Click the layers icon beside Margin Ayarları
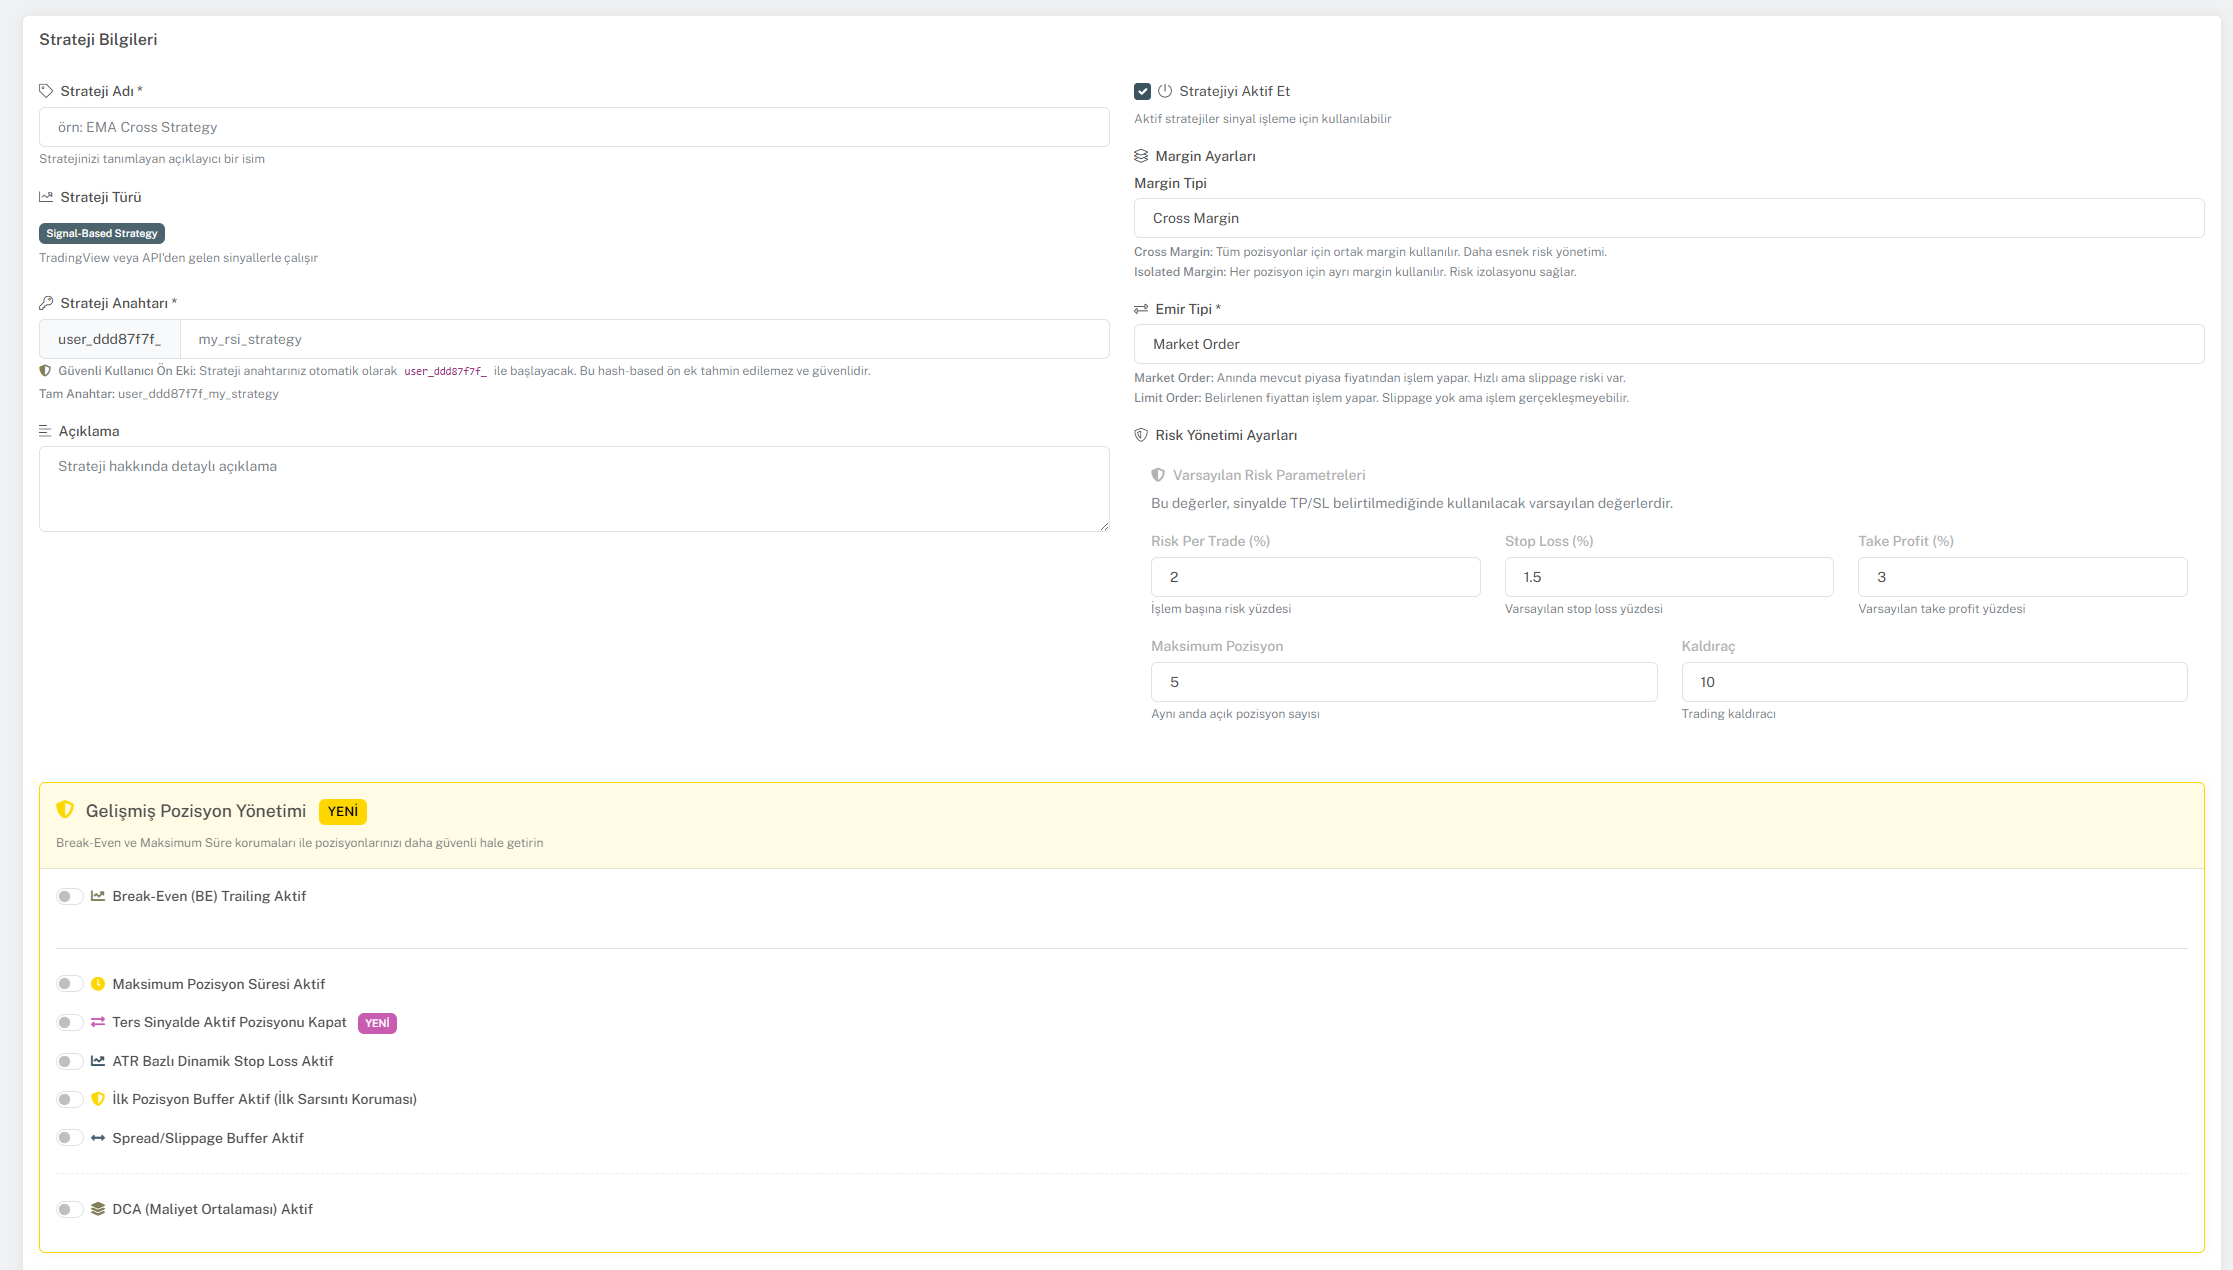This screenshot has height=1270, width=2233. (1141, 156)
